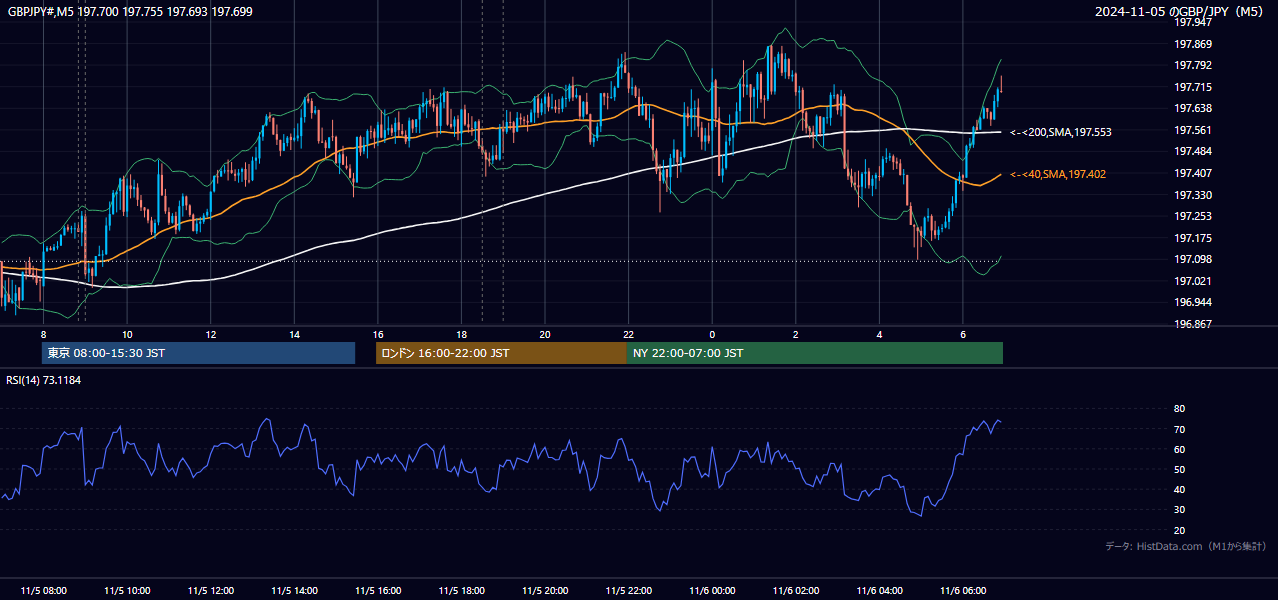Click the bottom time label 11/6 02:00

coord(795,590)
